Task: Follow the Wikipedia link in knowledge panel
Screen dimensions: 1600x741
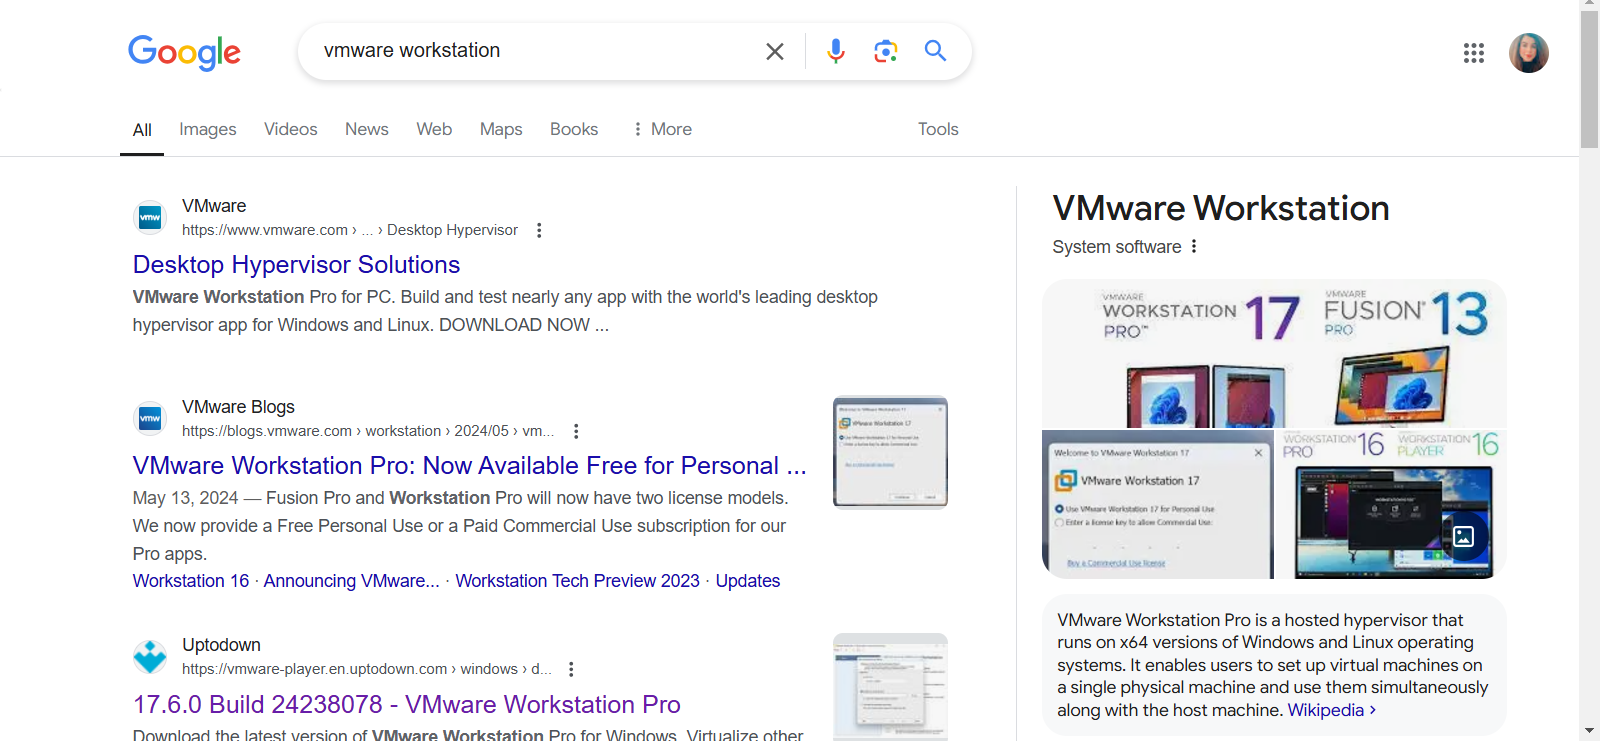Action: [1332, 710]
